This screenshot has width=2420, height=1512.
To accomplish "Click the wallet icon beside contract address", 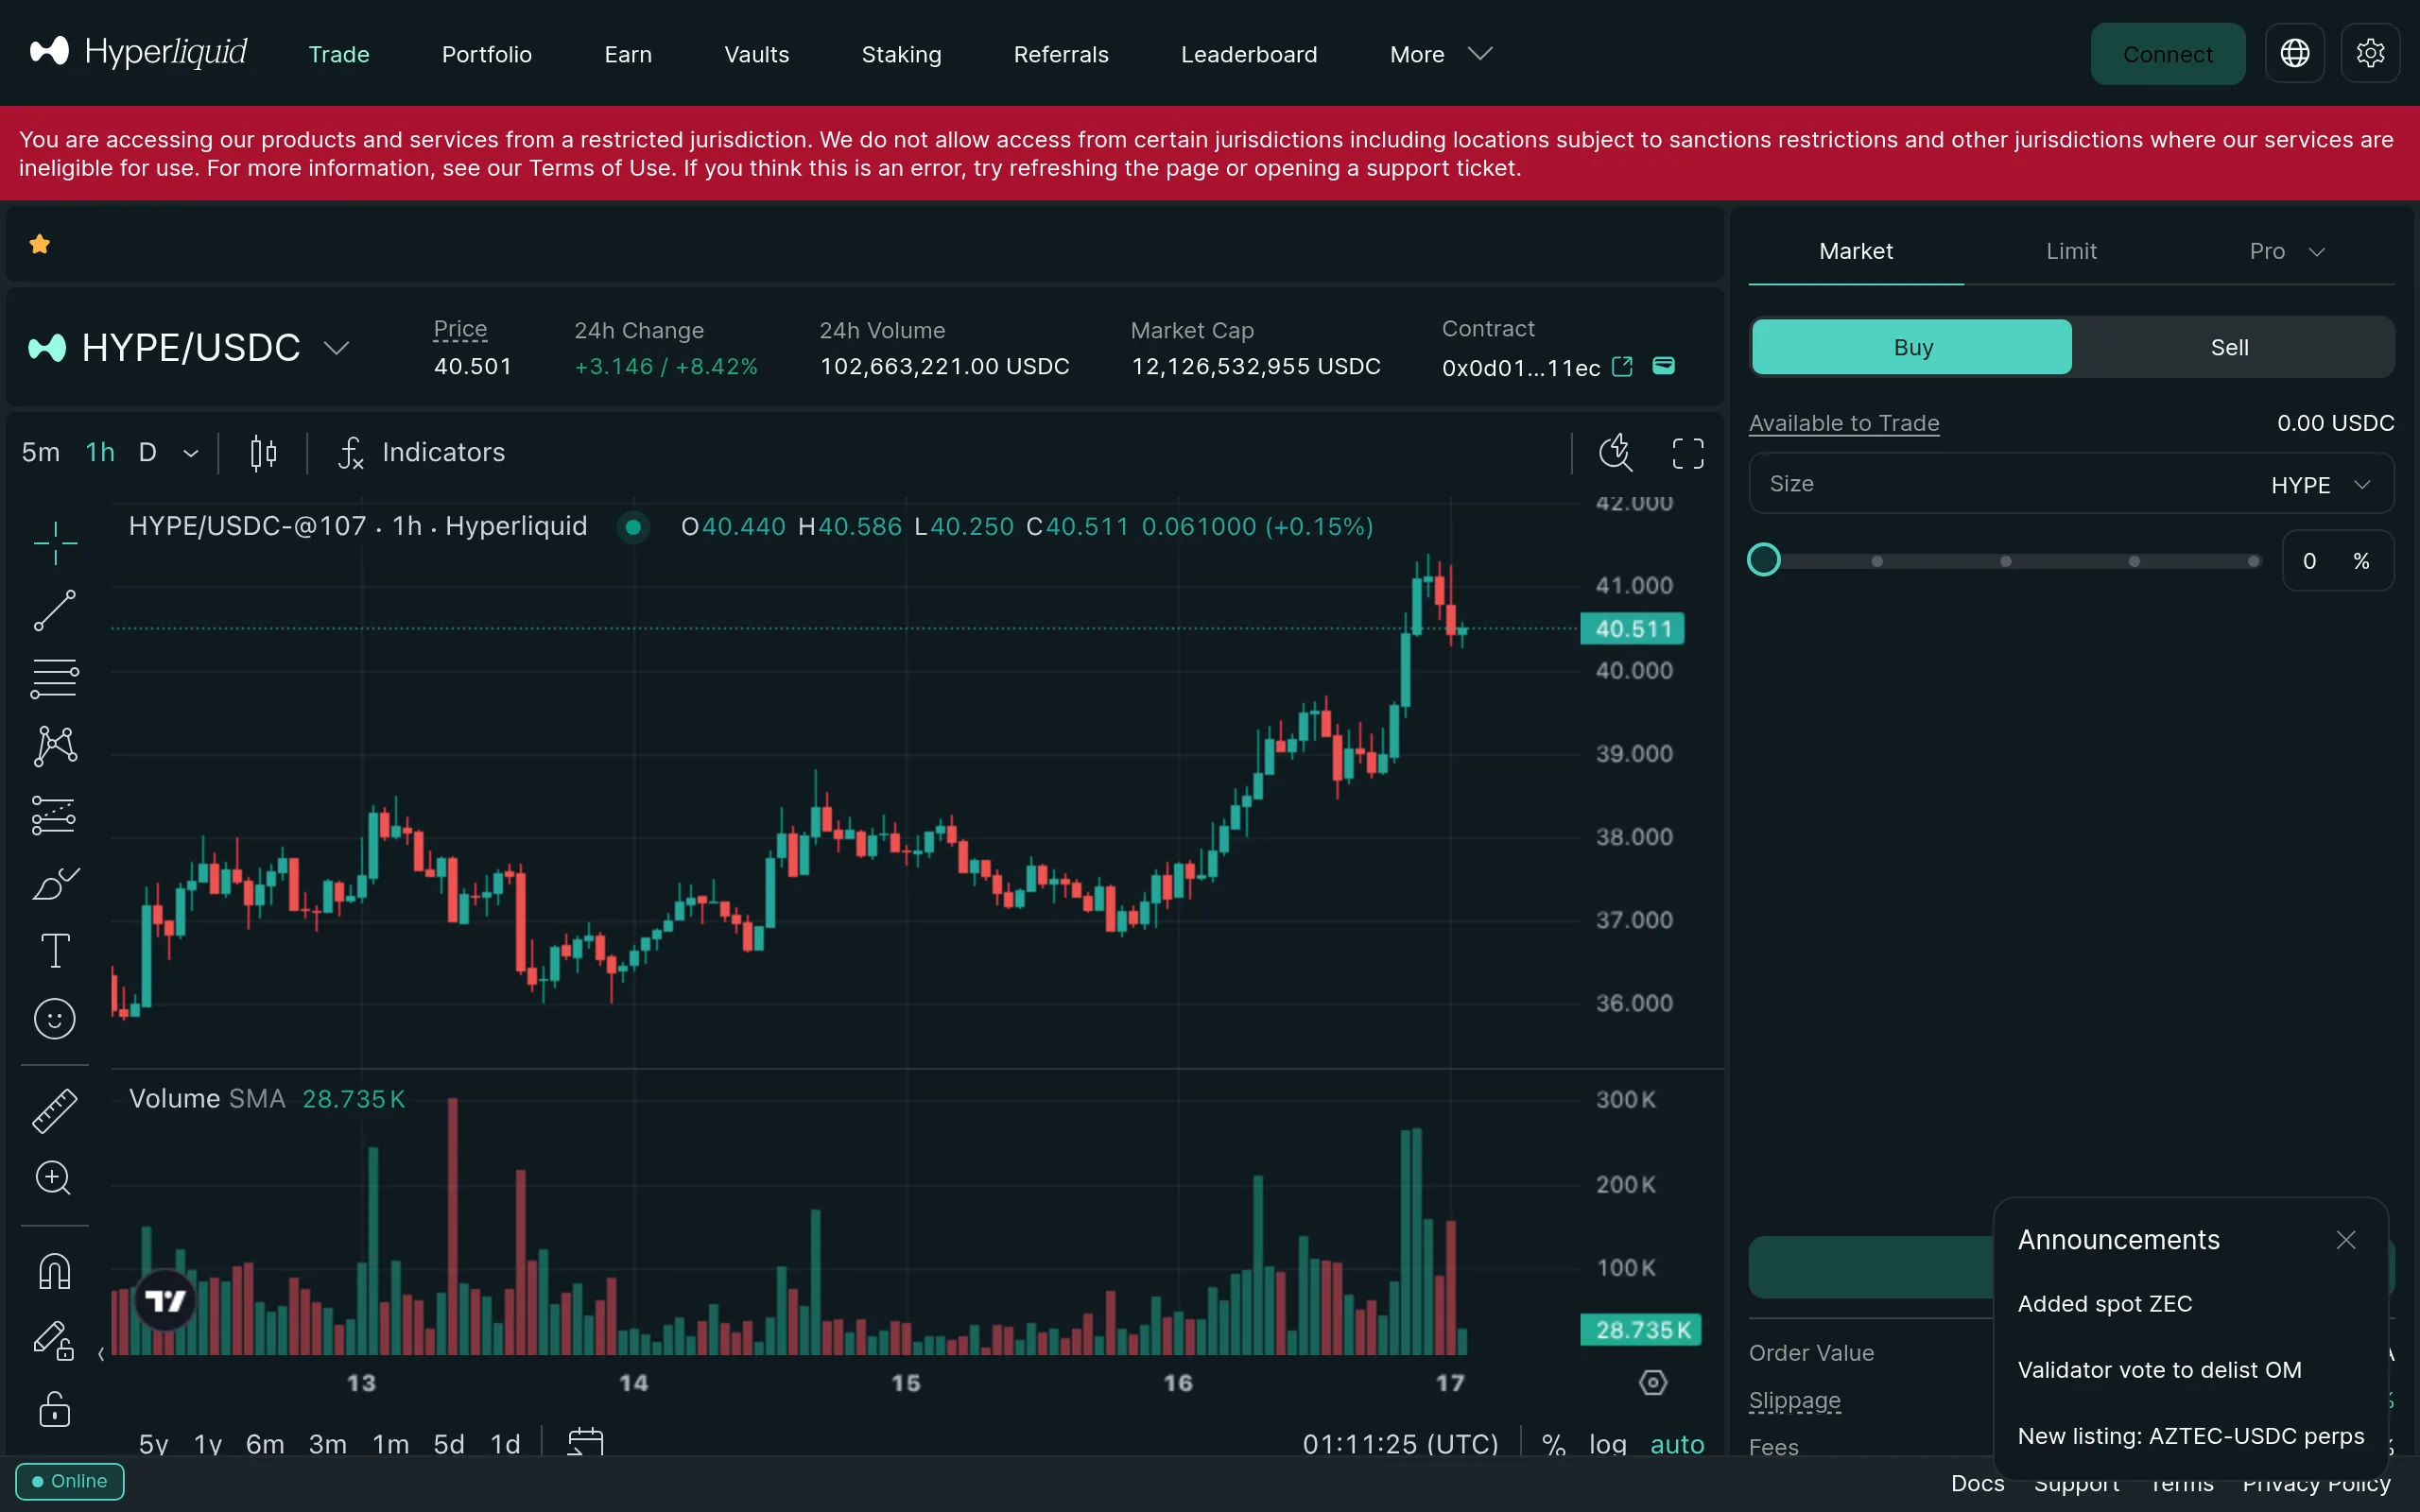I will (x=1663, y=365).
